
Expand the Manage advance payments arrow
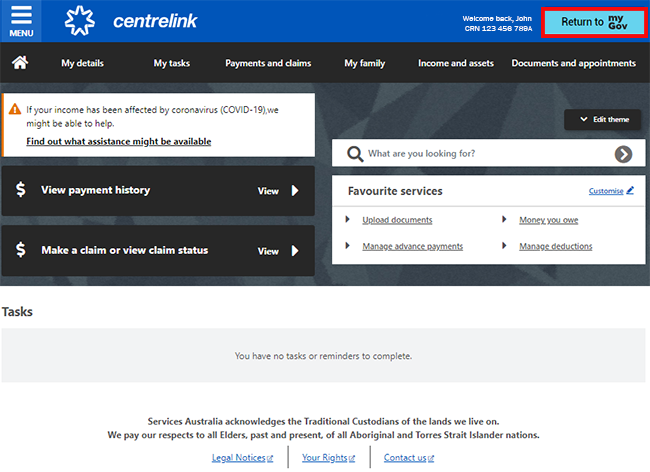[348, 246]
